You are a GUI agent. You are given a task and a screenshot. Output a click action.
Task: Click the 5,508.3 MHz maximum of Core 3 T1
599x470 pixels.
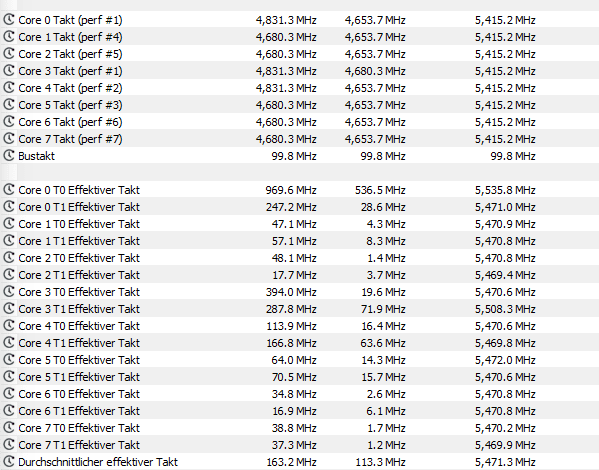point(505,309)
